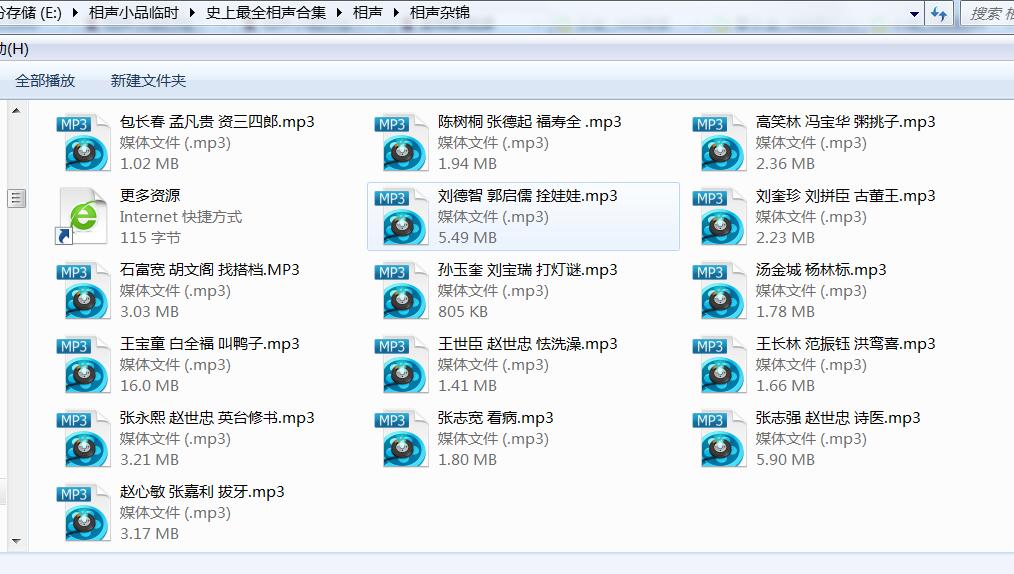Click file name 张永熙 赵世忠 英台修书.mp3
The width and height of the screenshot is (1014, 574).
pyautogui.click(x=217, y=418)
